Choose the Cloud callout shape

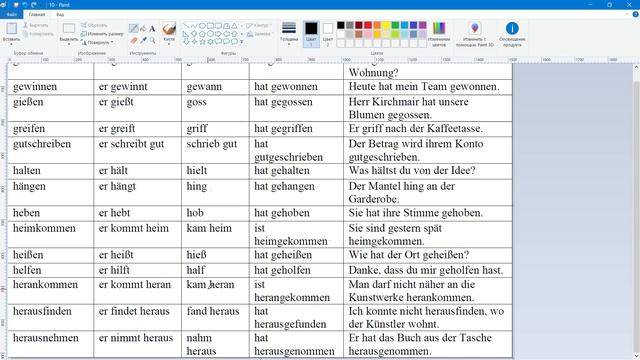pos(234,41)
